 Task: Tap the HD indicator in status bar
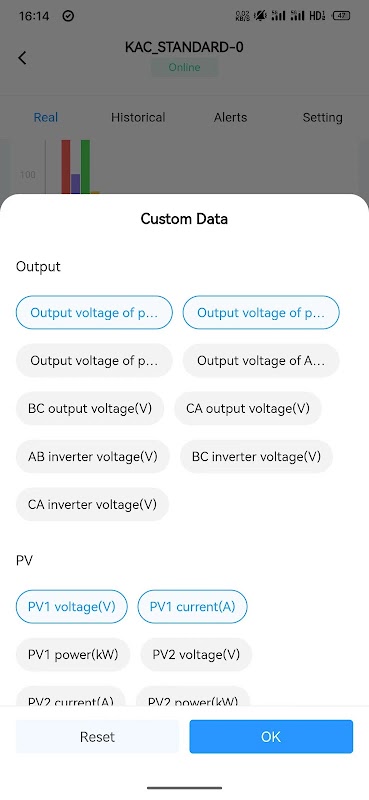point(317,16)
